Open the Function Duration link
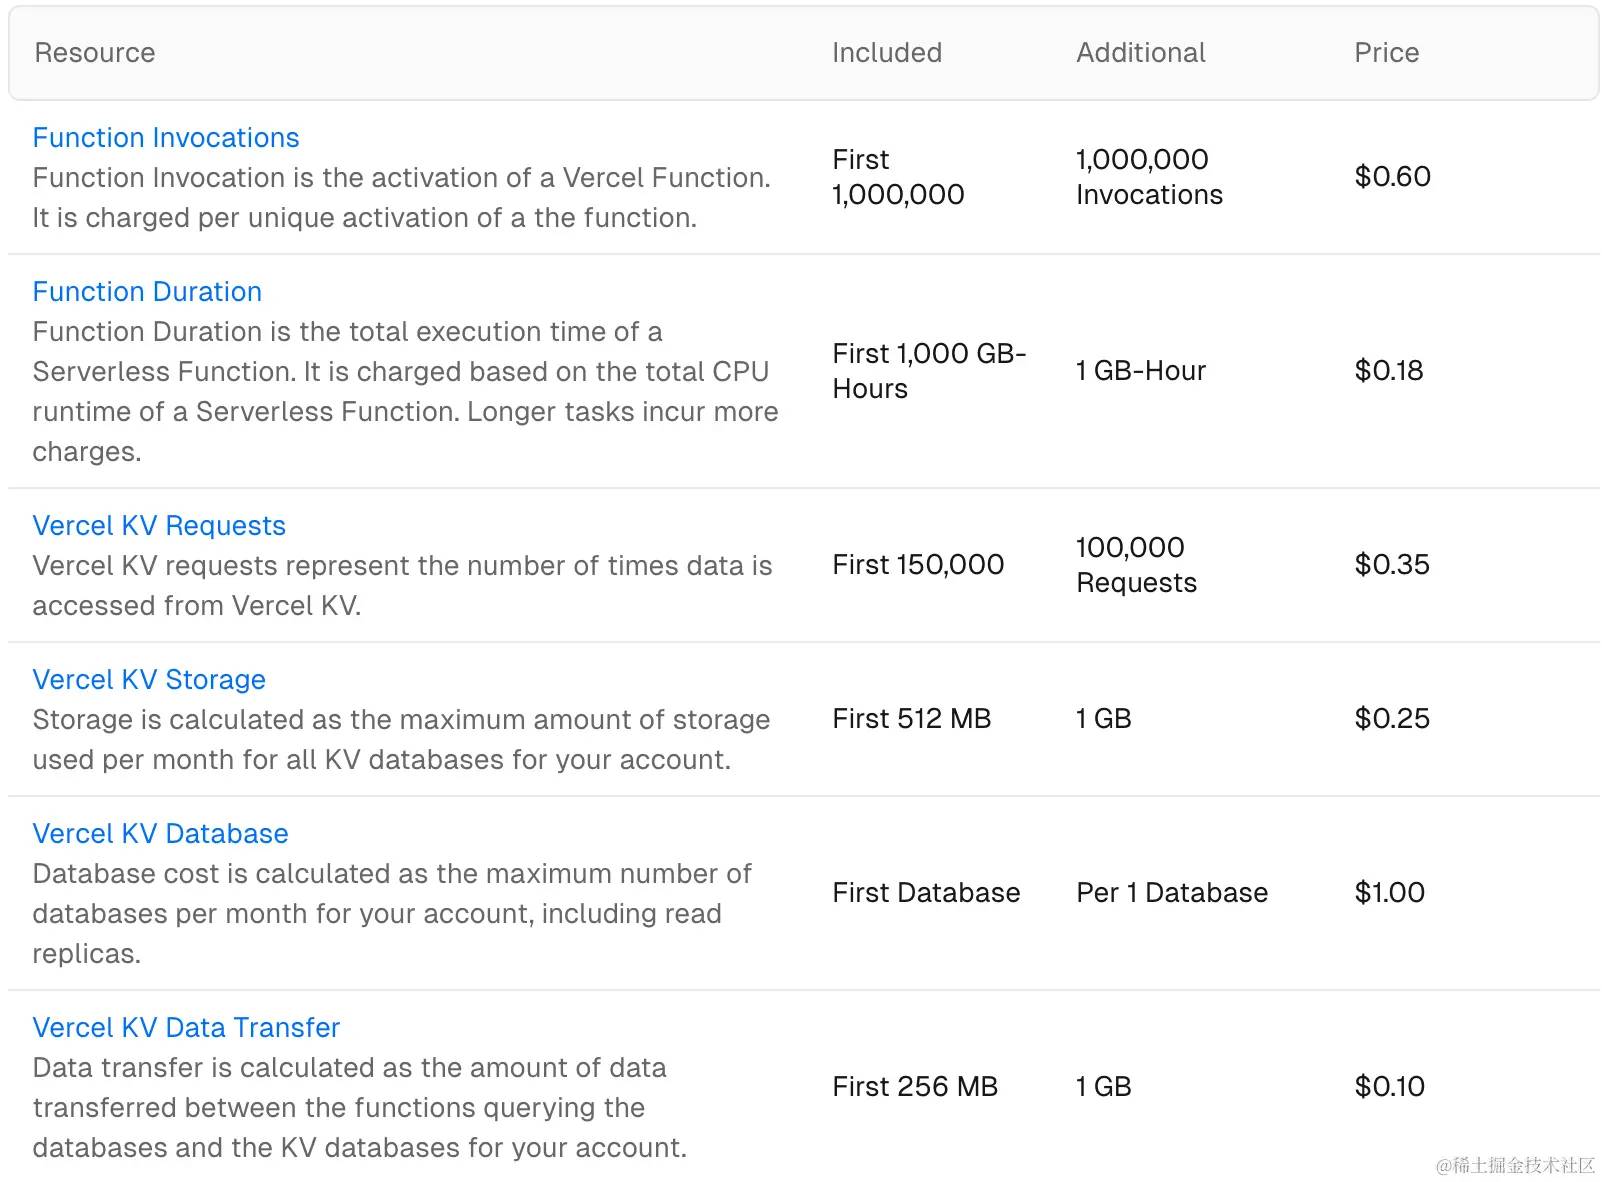 point(147,292)
